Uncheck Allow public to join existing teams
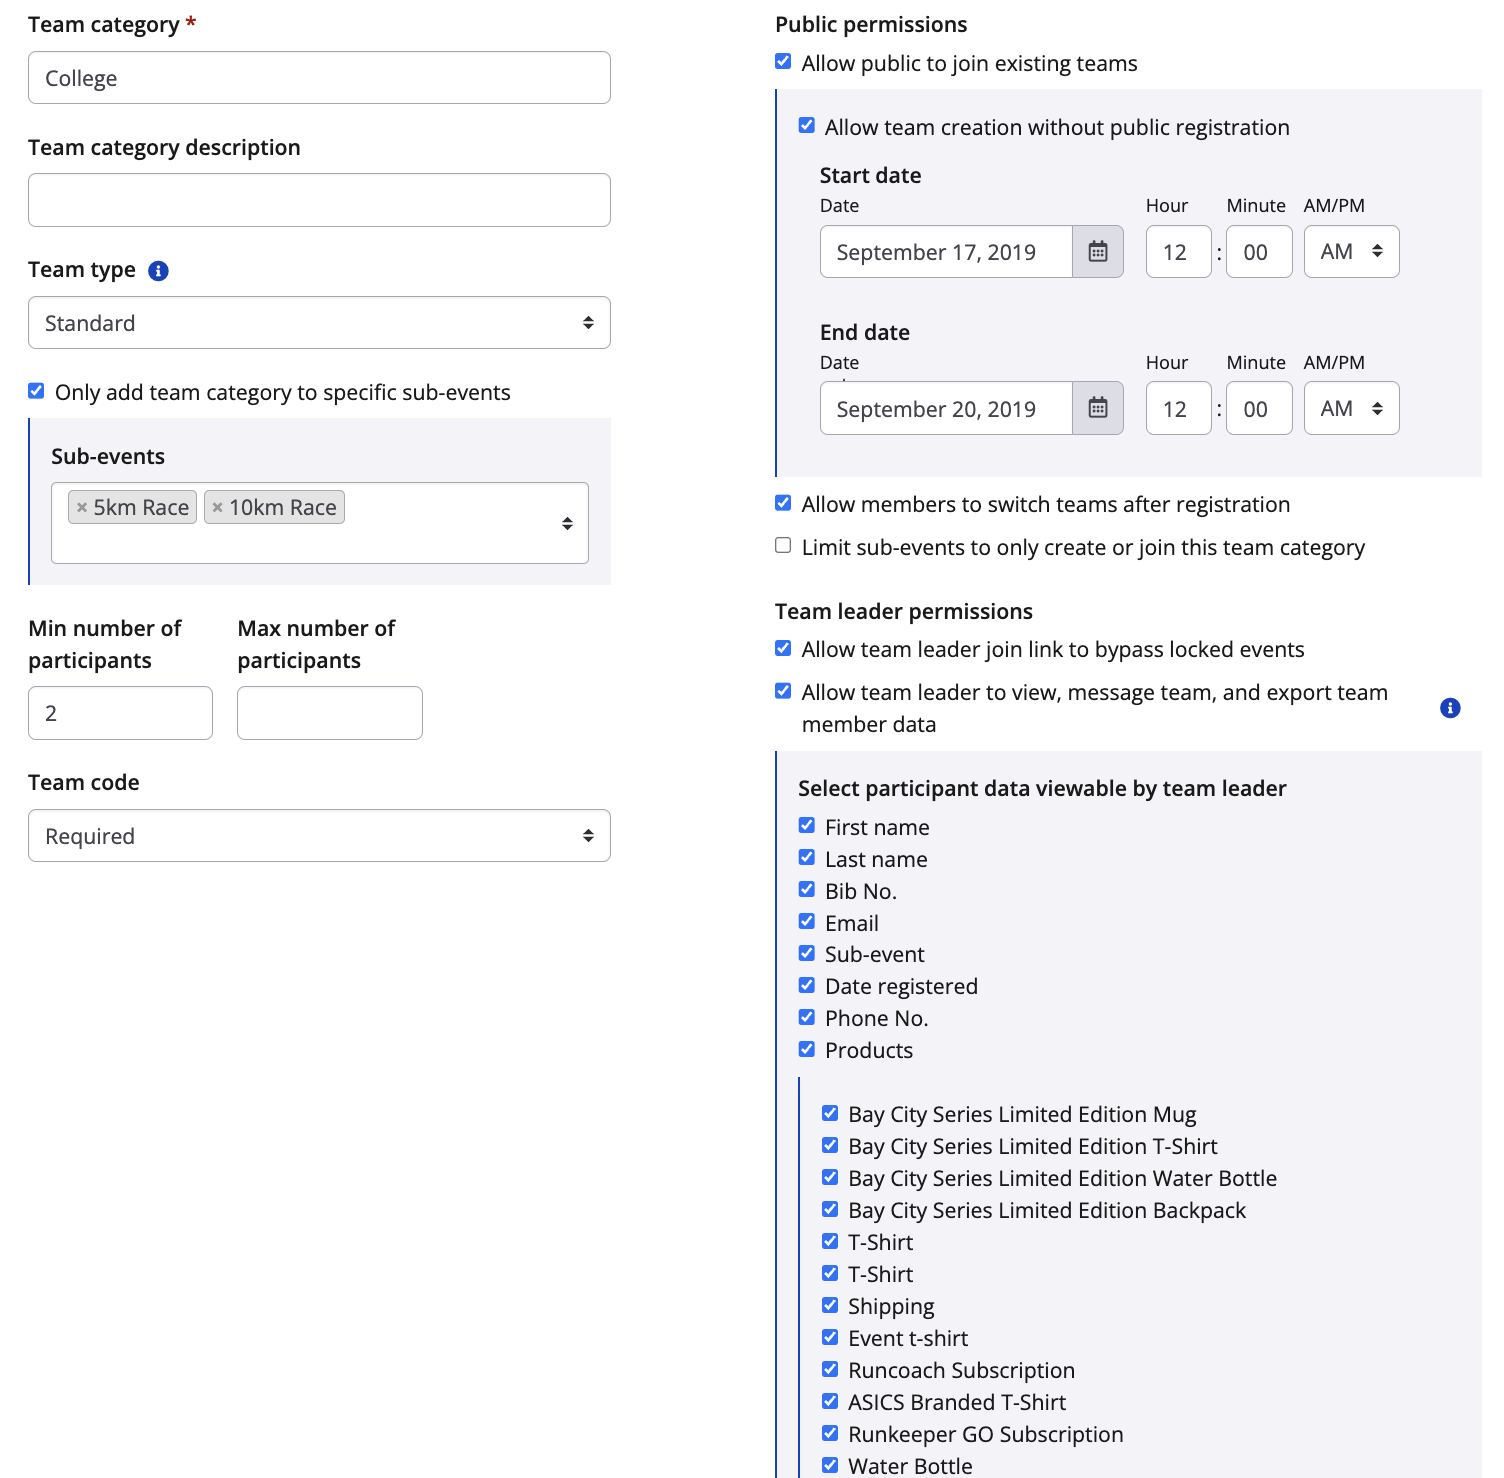The width and height of the screenshot is (1504, 1478). 783,62
